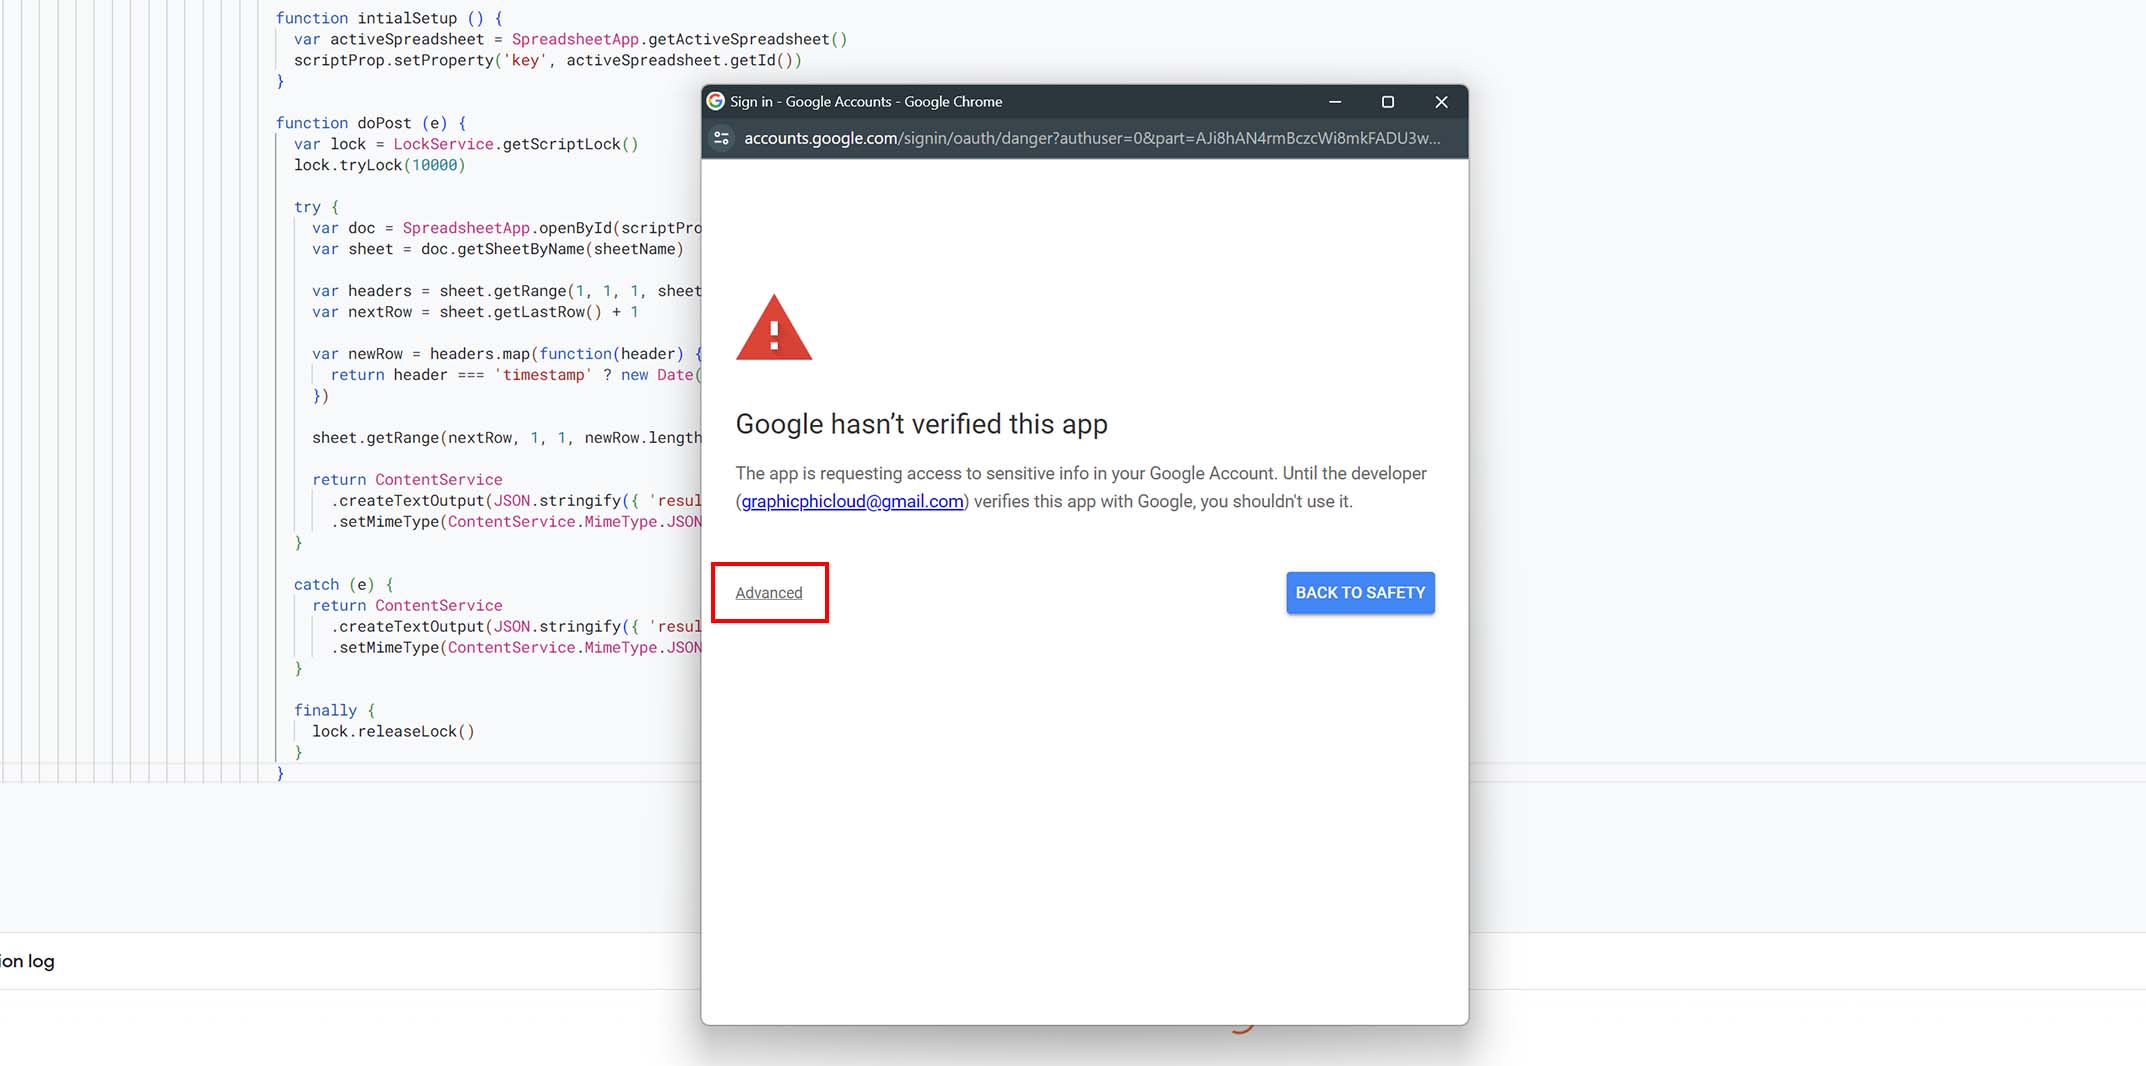Click the "Google hasn't verified this app" heading

point(921,424)
